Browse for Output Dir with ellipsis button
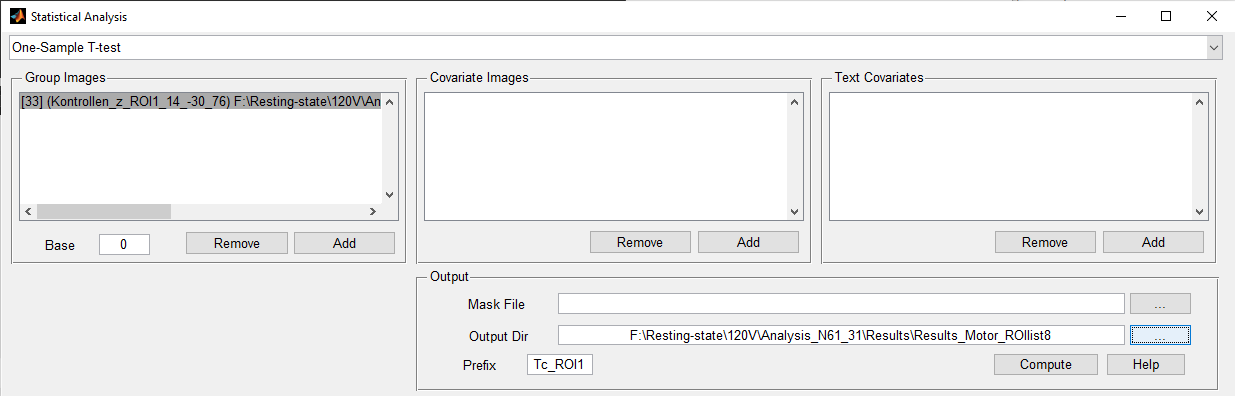The image size is (1235, 396). [x=1160, y=335]
